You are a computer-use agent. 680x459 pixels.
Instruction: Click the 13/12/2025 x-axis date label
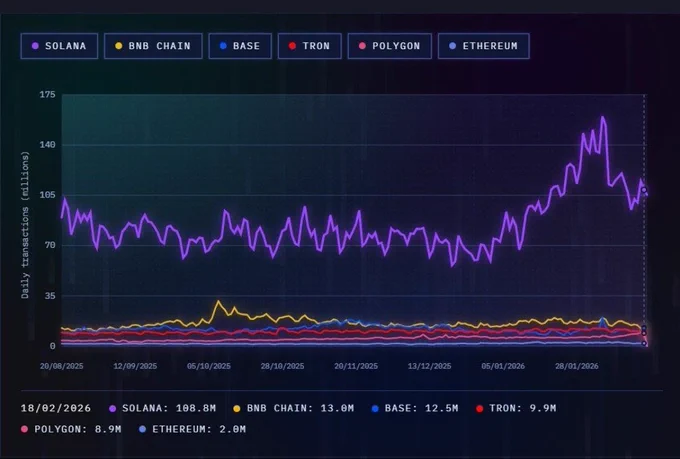pyautogui.click(x=429, y=366)
